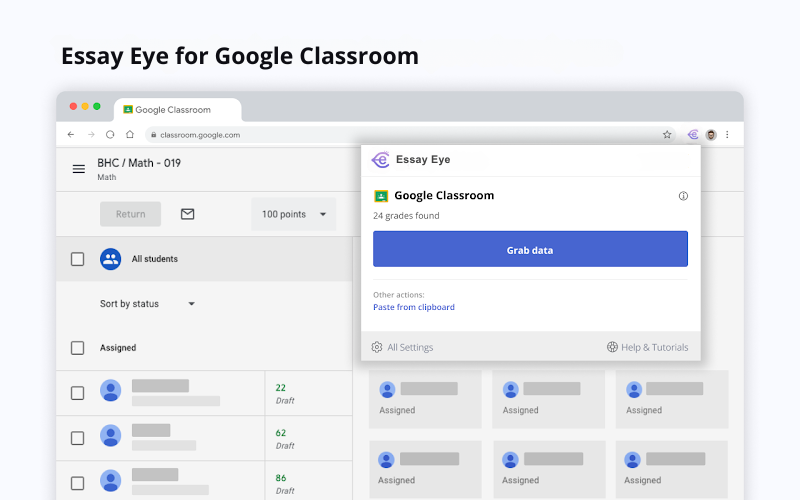
Task: Check the All students checkbox
Action: click(x=78, y=259)
